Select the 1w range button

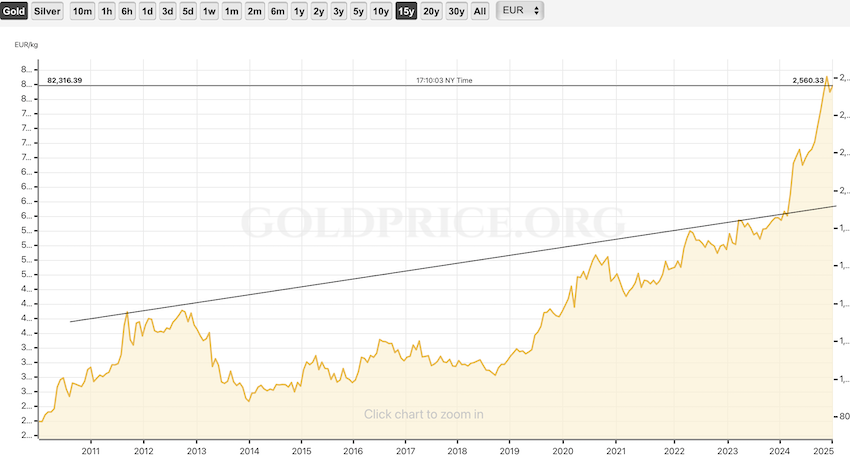click(x=209, y=11)
